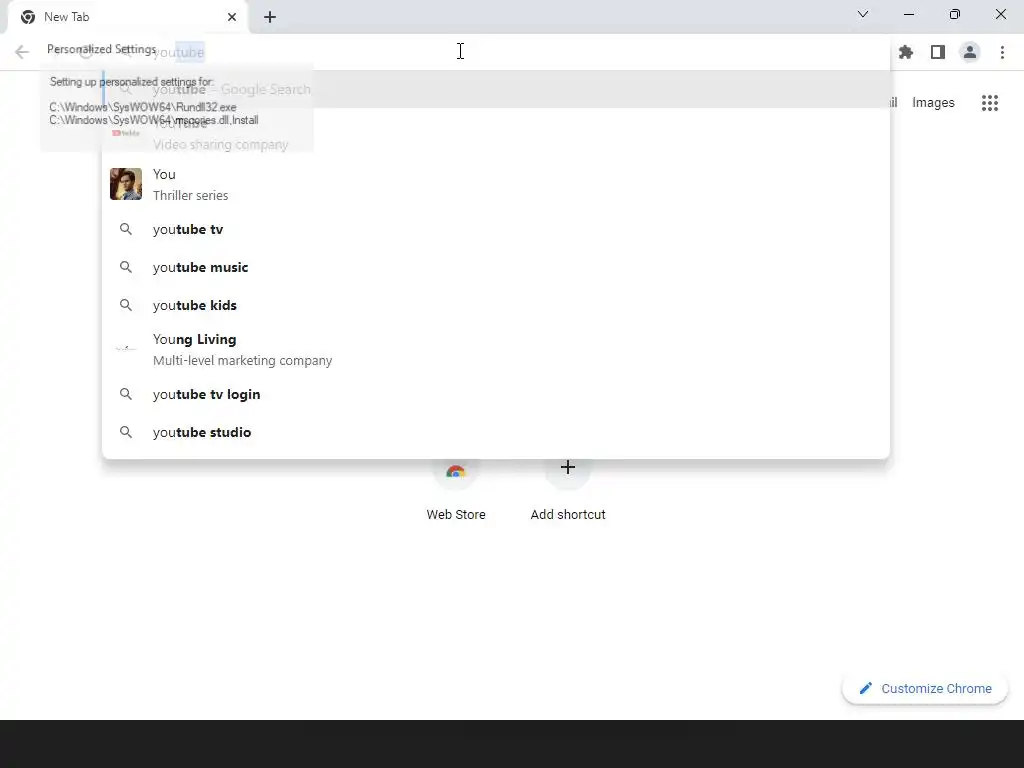Open the Google apps grid
Image resolution: width=1024 pixels, height=768 pixels.
pos(990,103)
